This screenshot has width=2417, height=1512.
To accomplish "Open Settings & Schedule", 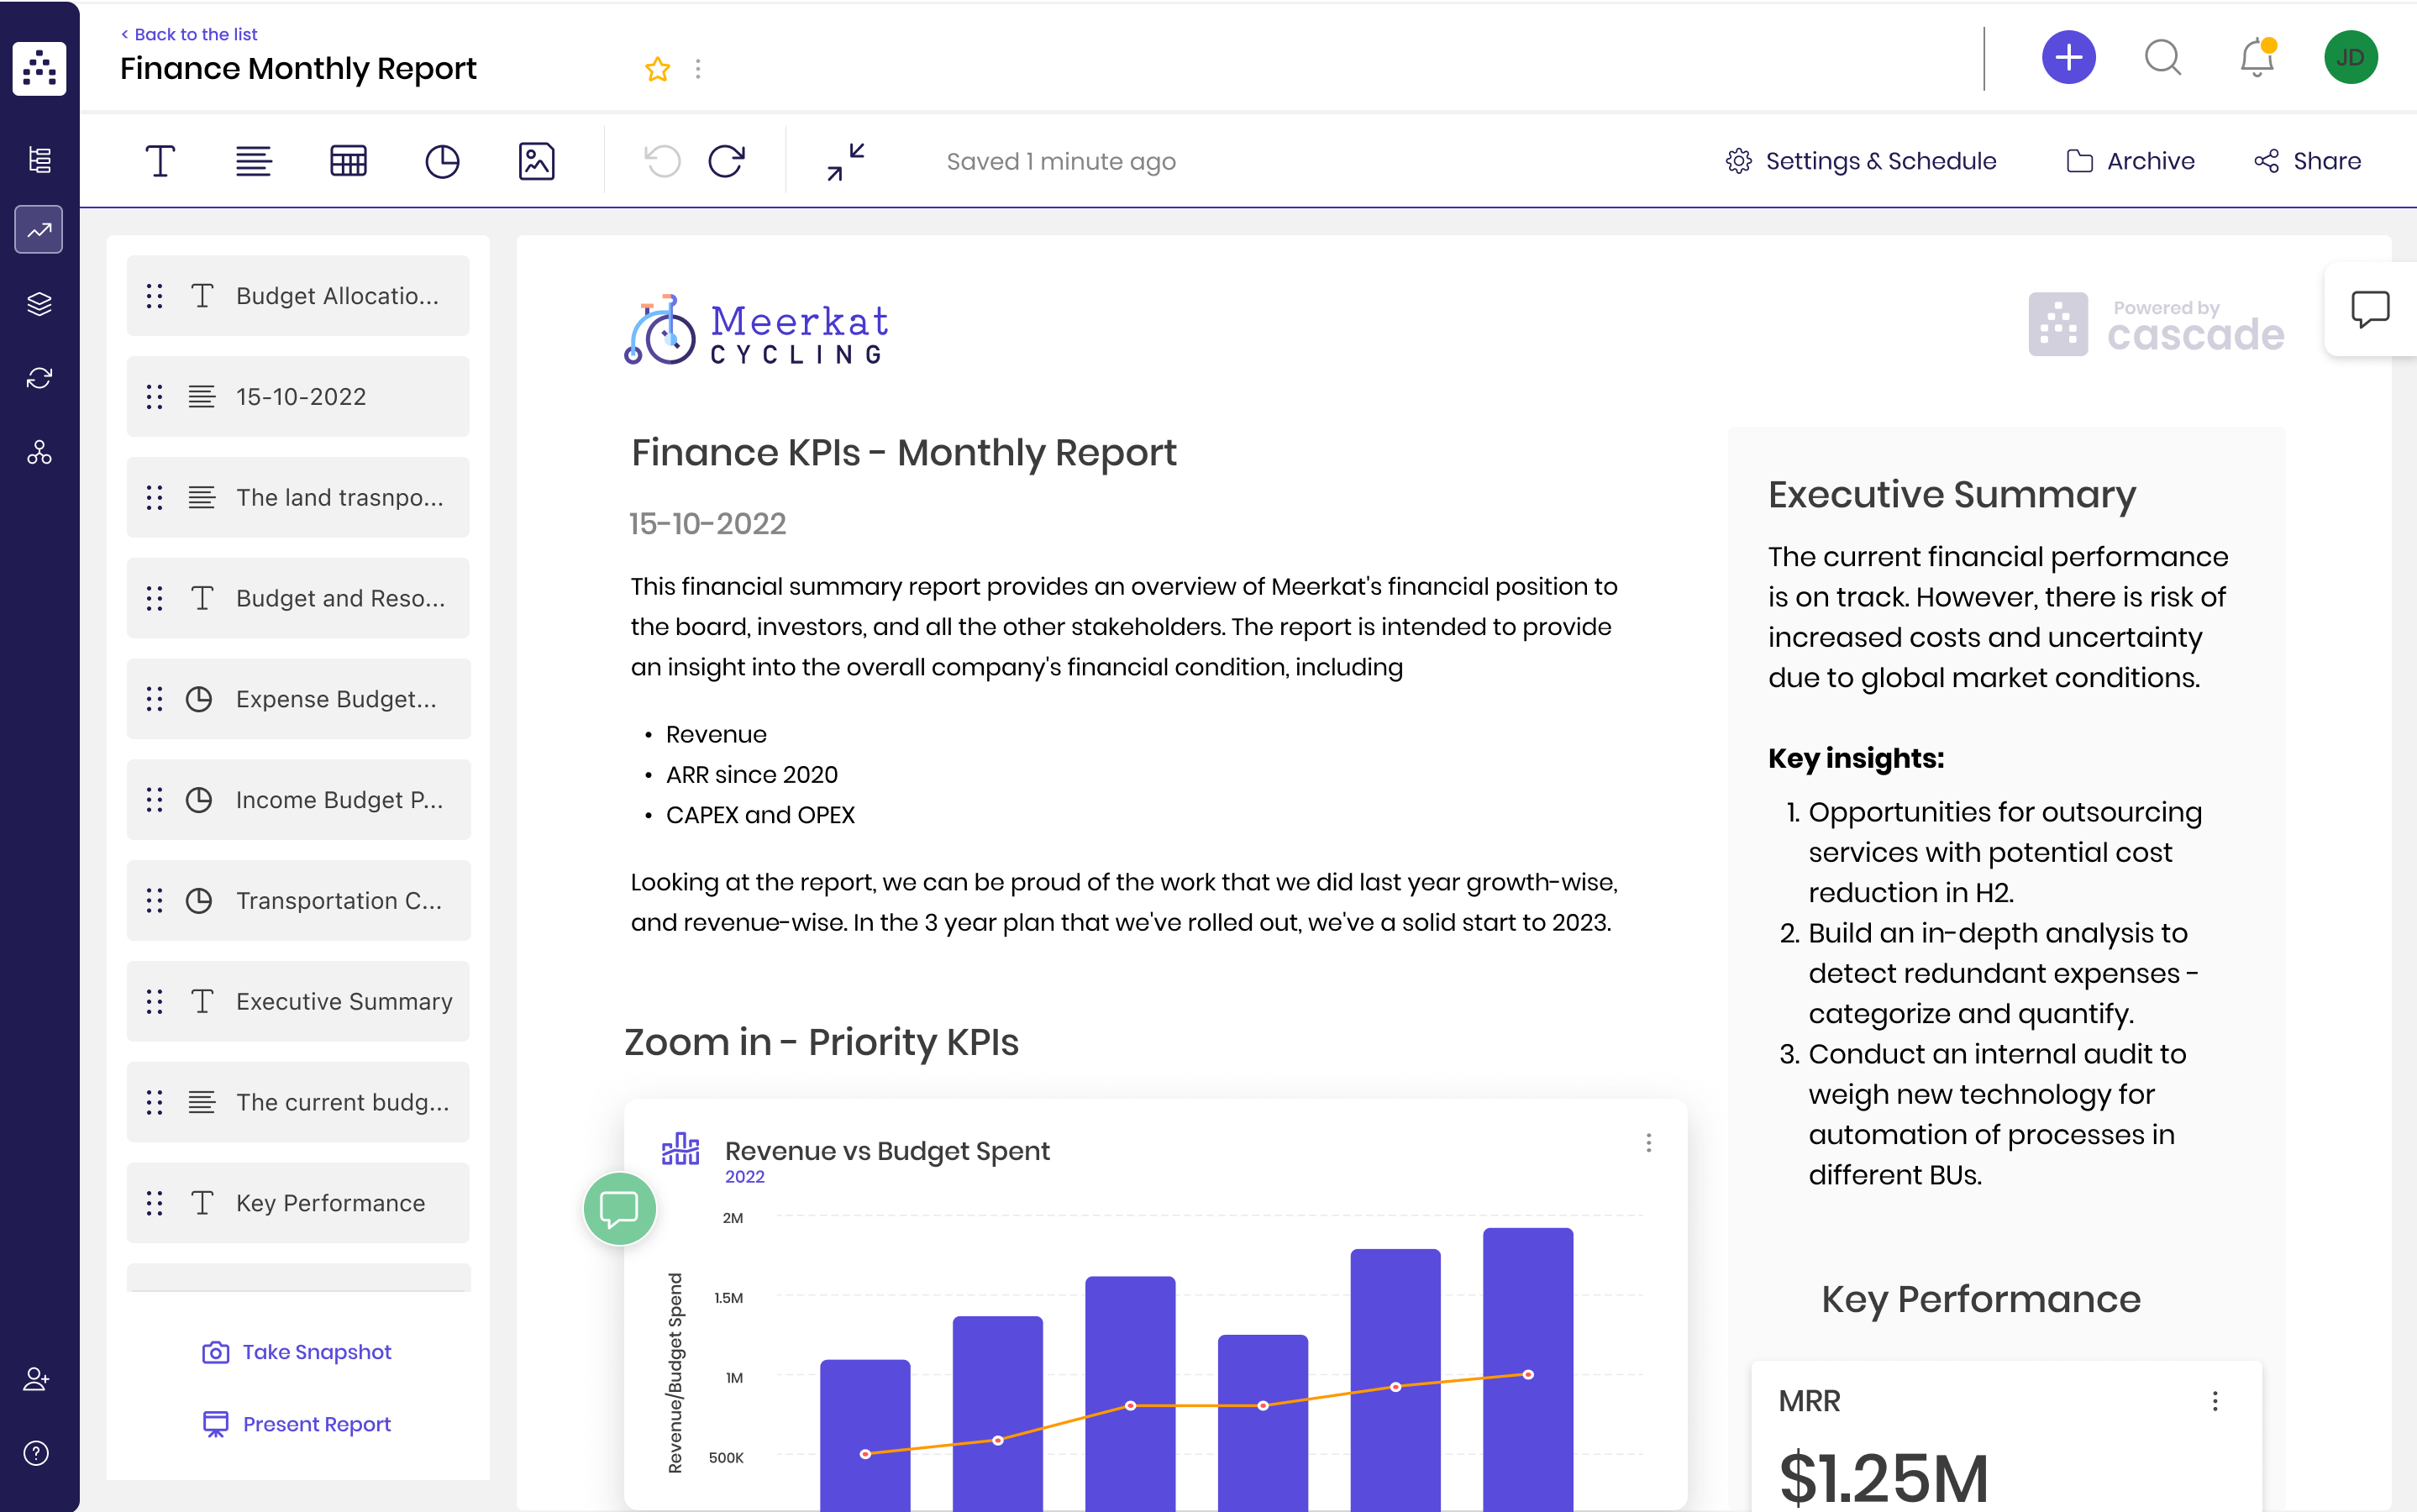I will coord(1861,161).
